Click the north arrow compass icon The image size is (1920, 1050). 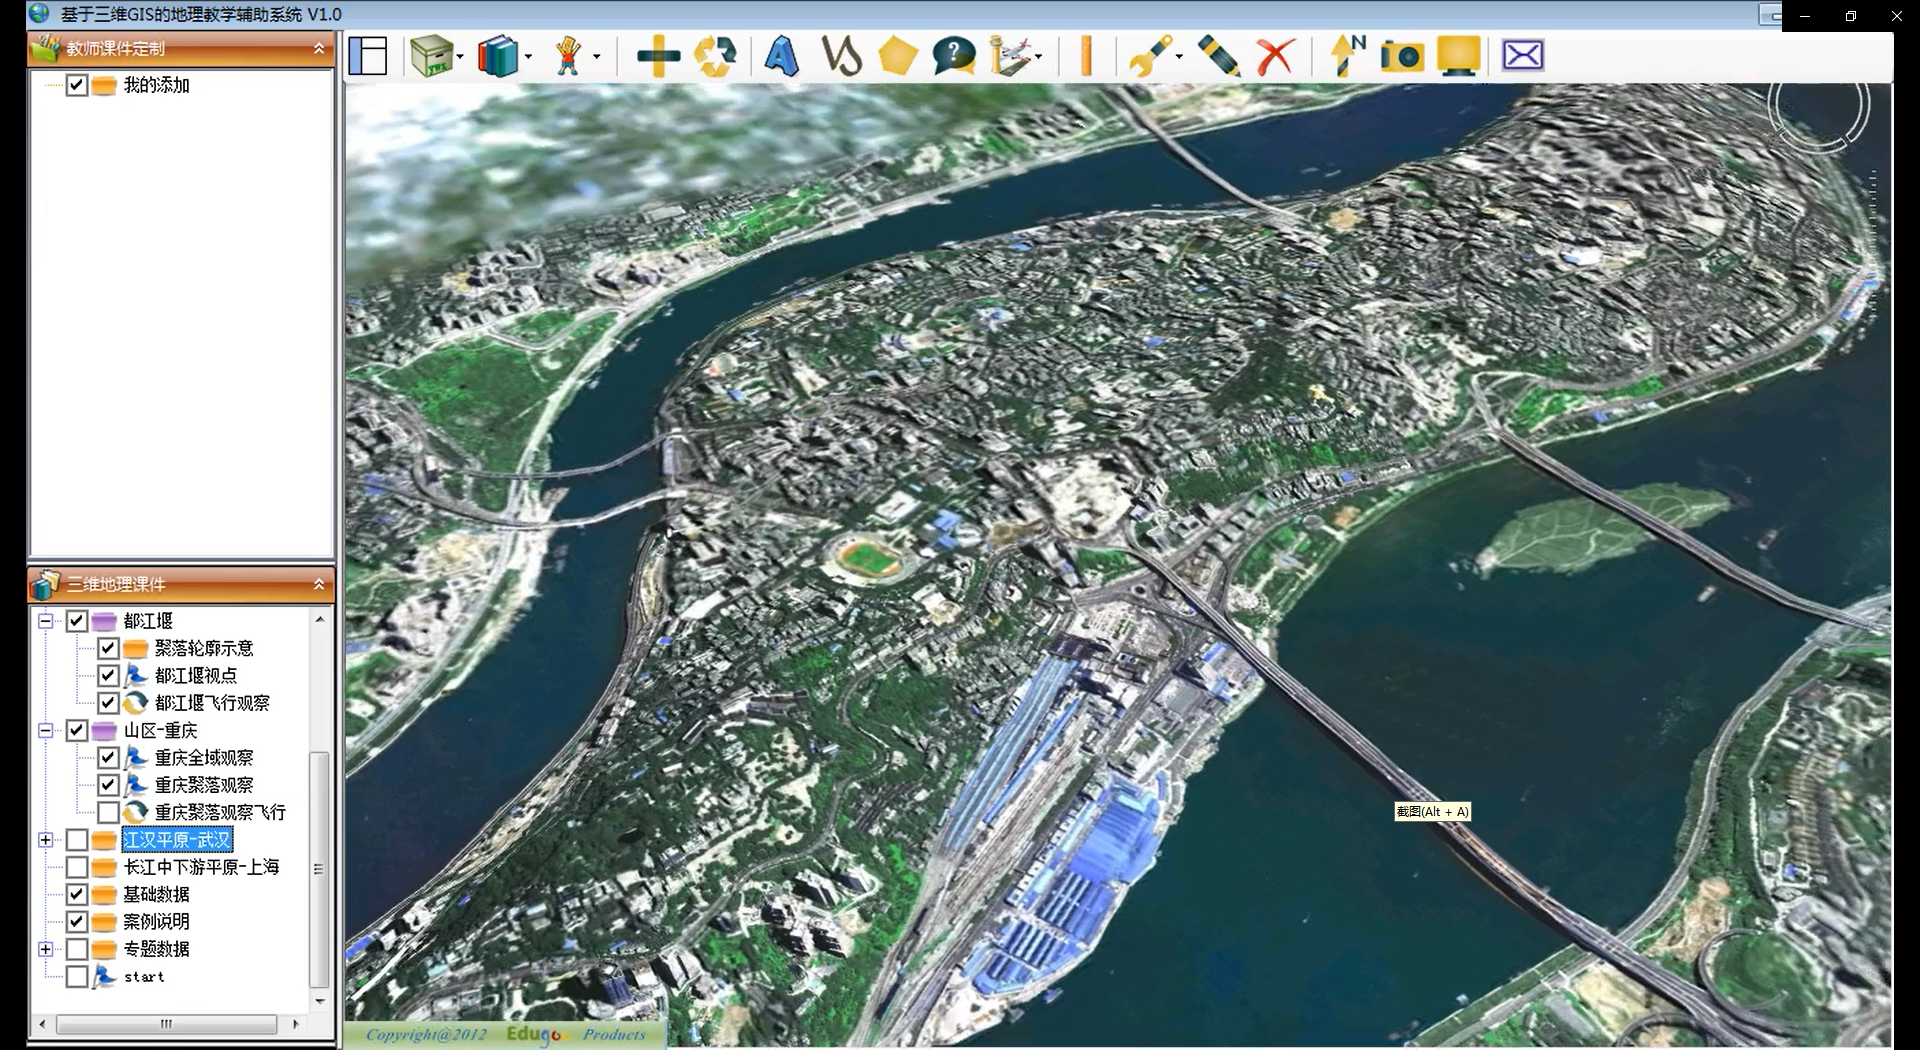[x=1346, y=56]
